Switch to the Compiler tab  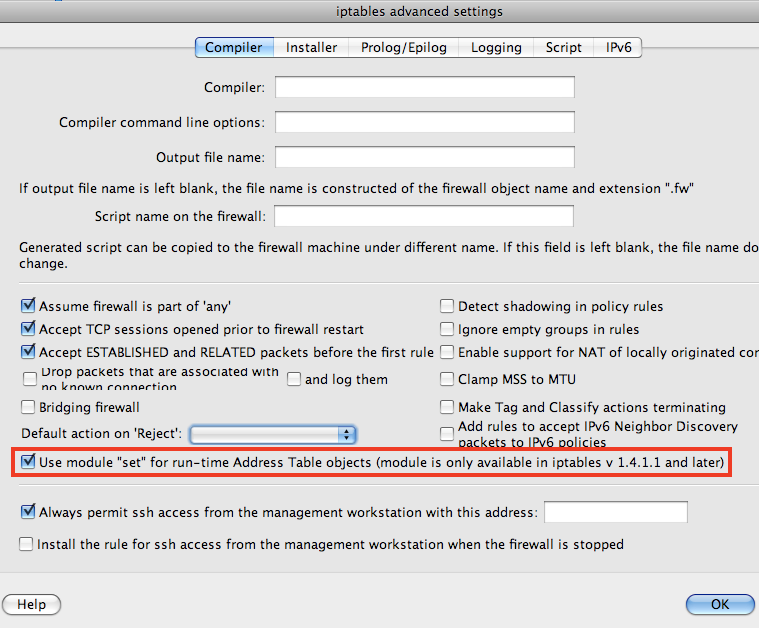click(234, 47)
